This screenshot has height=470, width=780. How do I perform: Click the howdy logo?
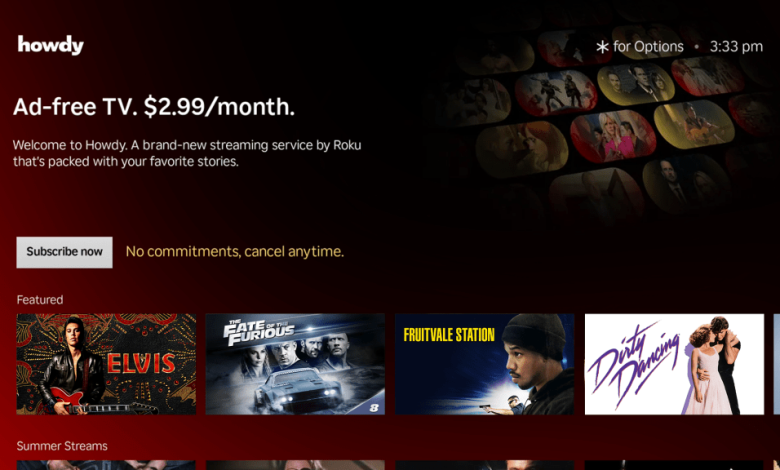(x=50, y=45)
